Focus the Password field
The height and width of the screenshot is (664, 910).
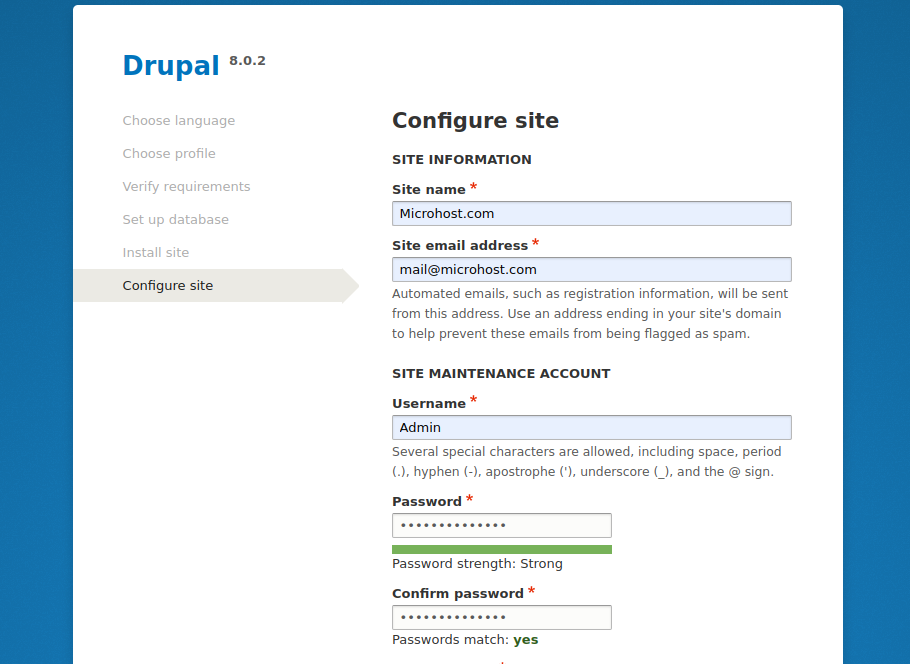pyautogui.click(x=501, y=525)
